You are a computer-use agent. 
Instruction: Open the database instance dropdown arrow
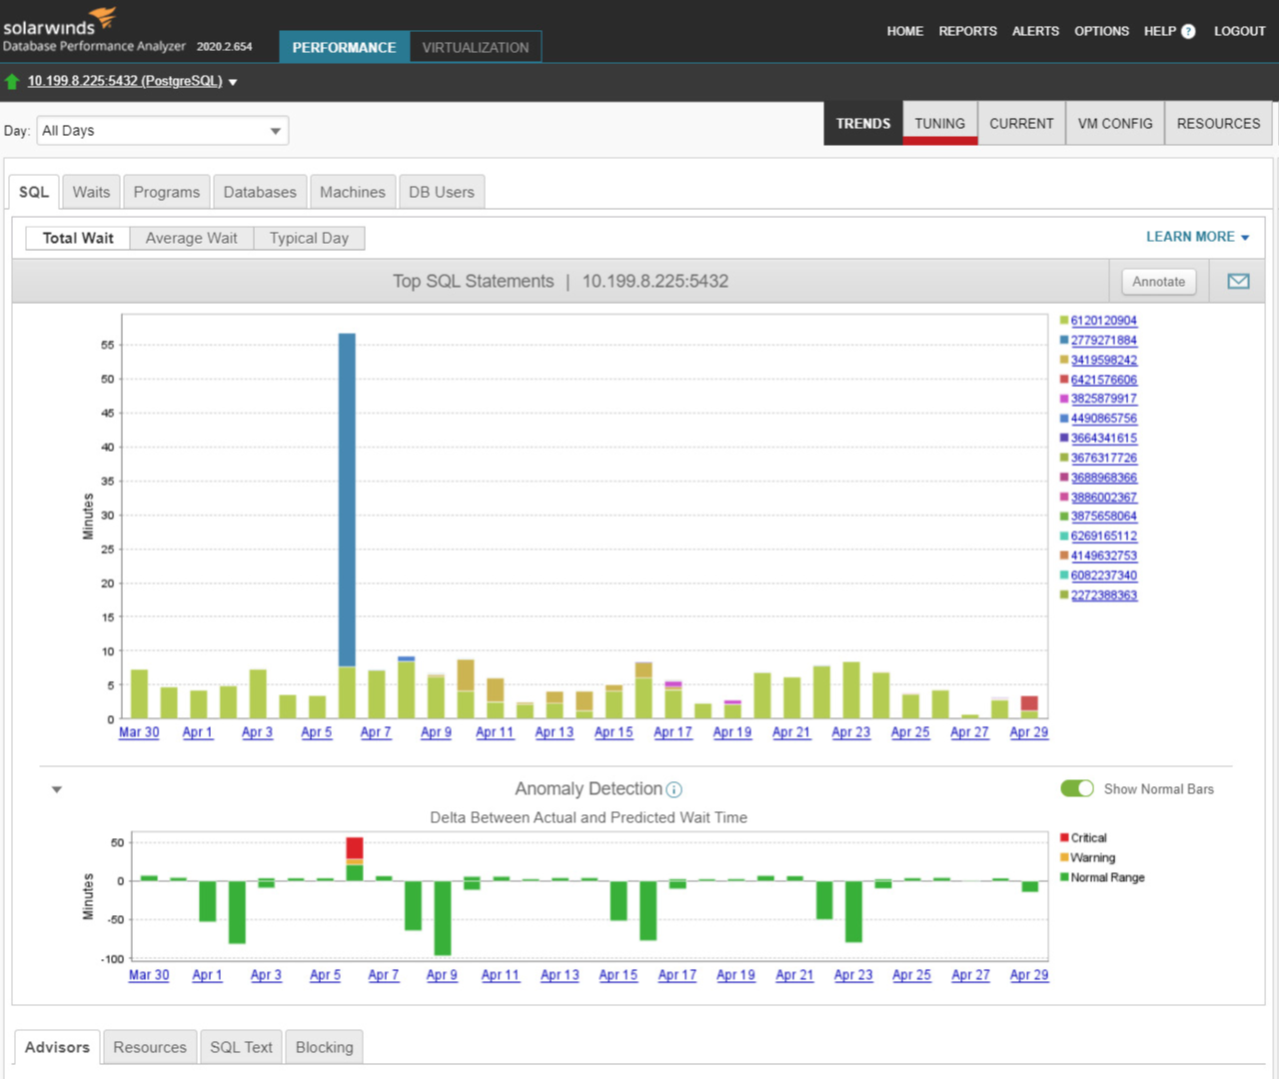tap(233, 82)
